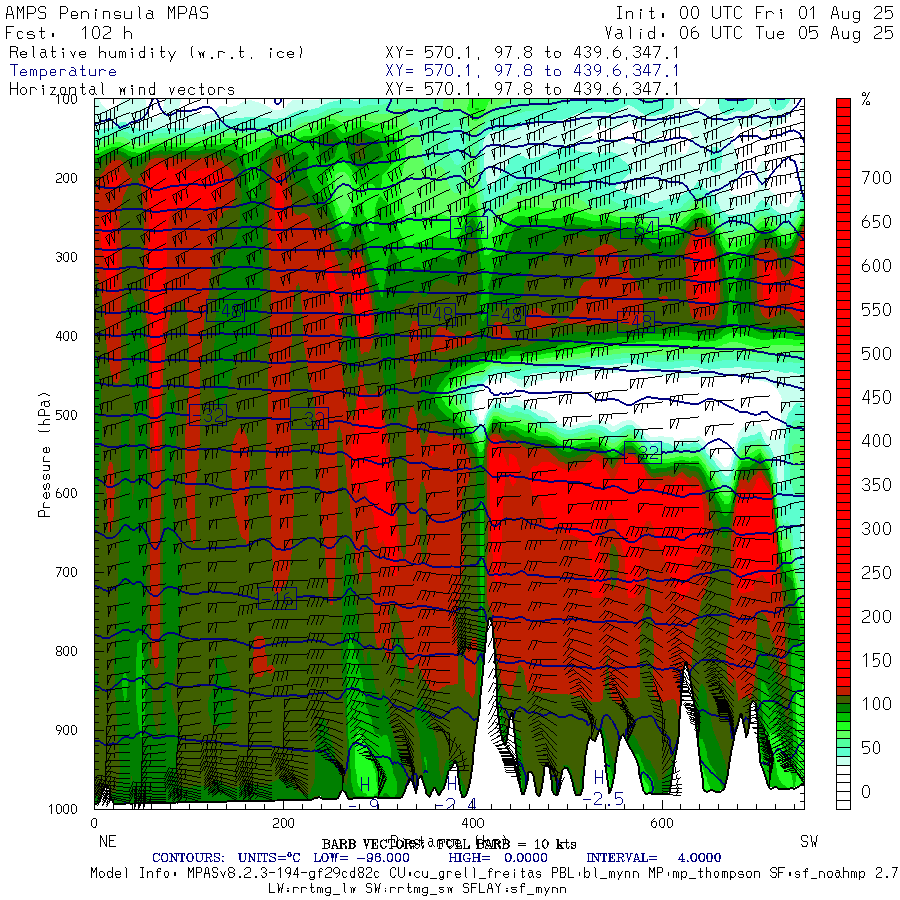Click the 500 tick on the pressure axis
900x900 pixels.
66,414
